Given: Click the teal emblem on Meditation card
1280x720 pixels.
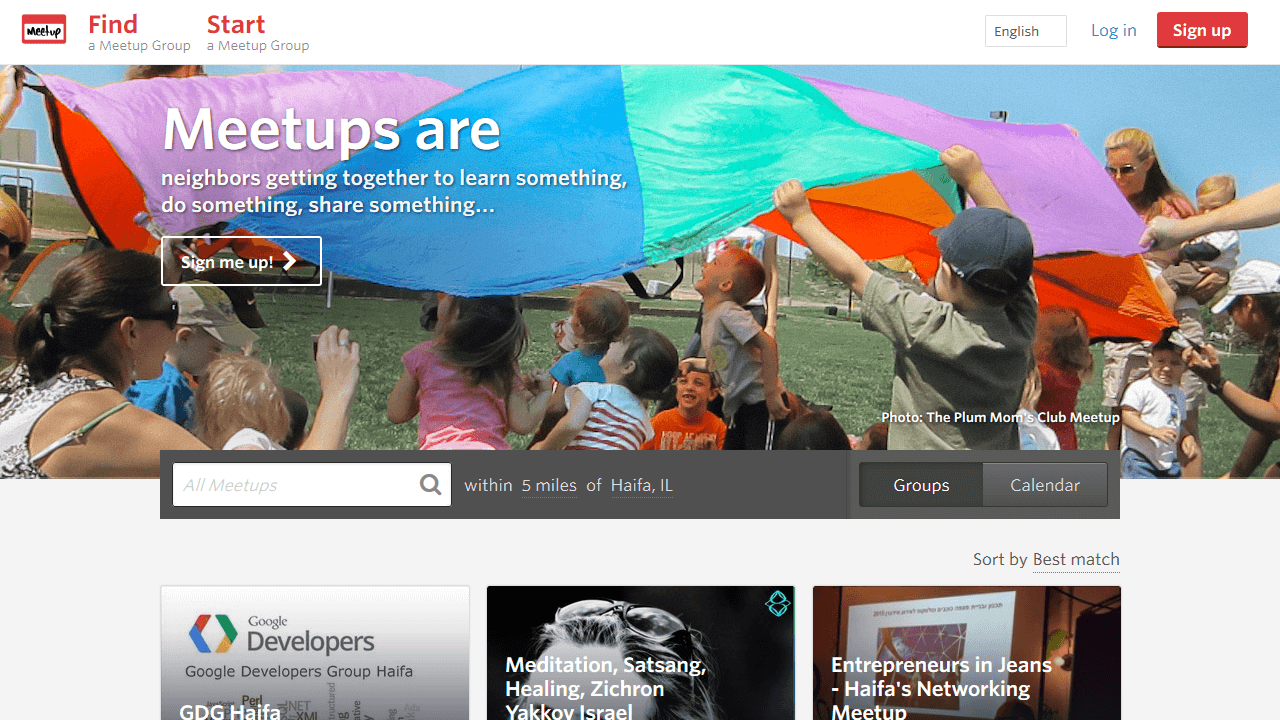Looking at the screenshot, I should (x=778, y=603).
